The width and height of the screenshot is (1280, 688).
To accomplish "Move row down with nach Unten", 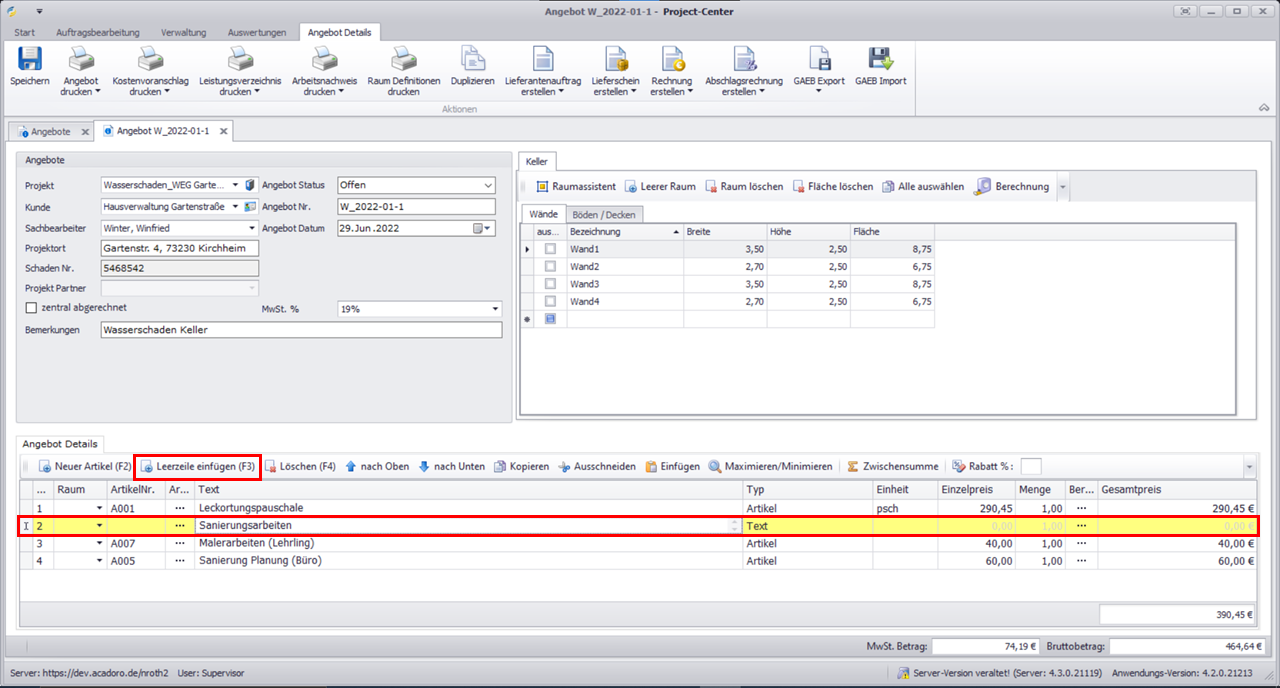I will point(451,466).
